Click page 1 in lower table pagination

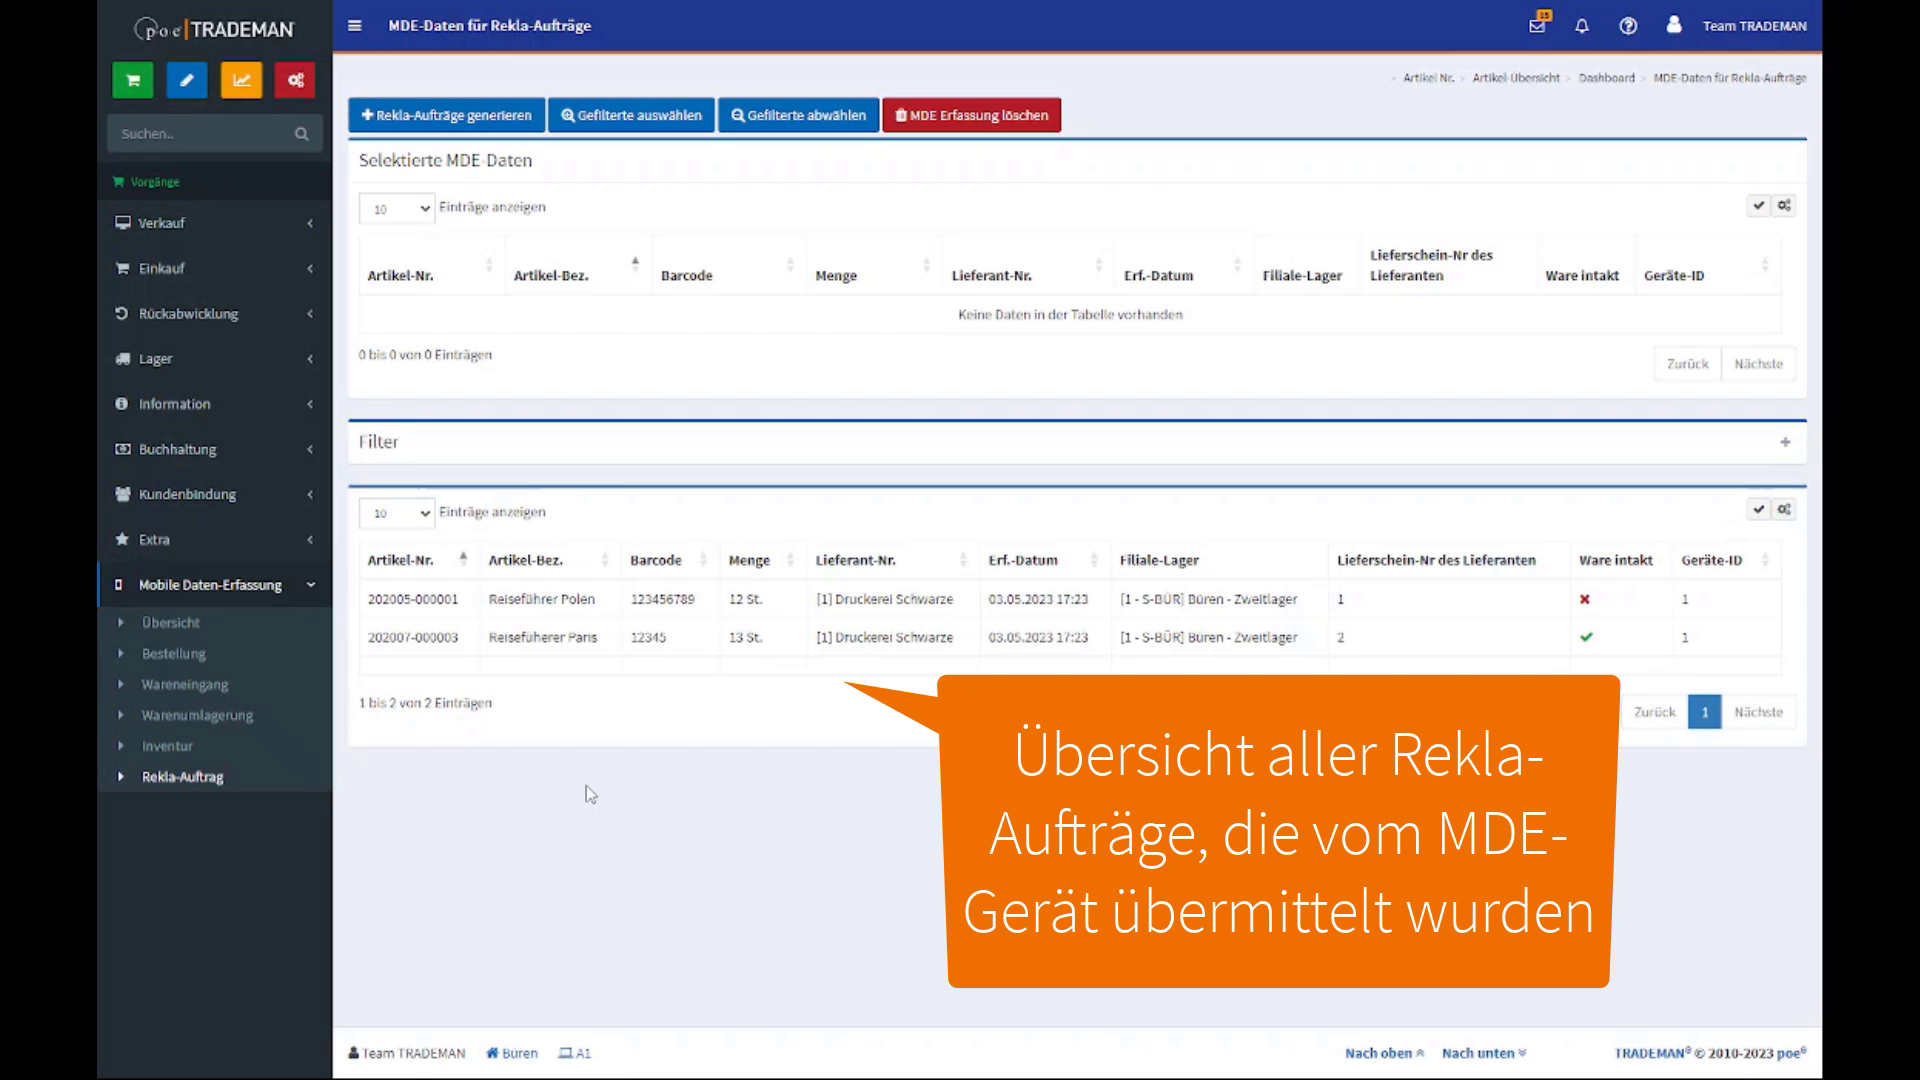pyautogui.click(x=1704, y=712)
